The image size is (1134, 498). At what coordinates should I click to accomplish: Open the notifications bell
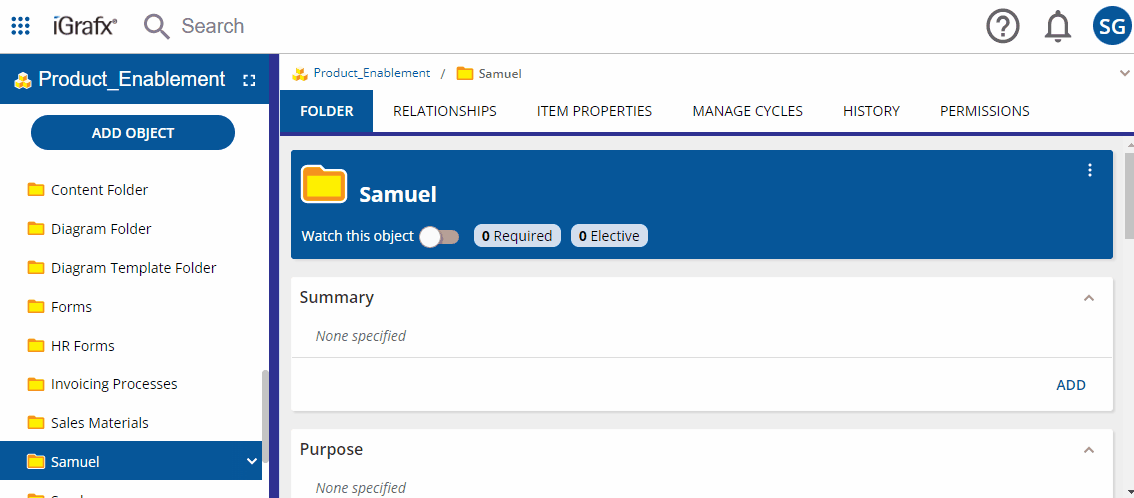tap(1057, 26)
